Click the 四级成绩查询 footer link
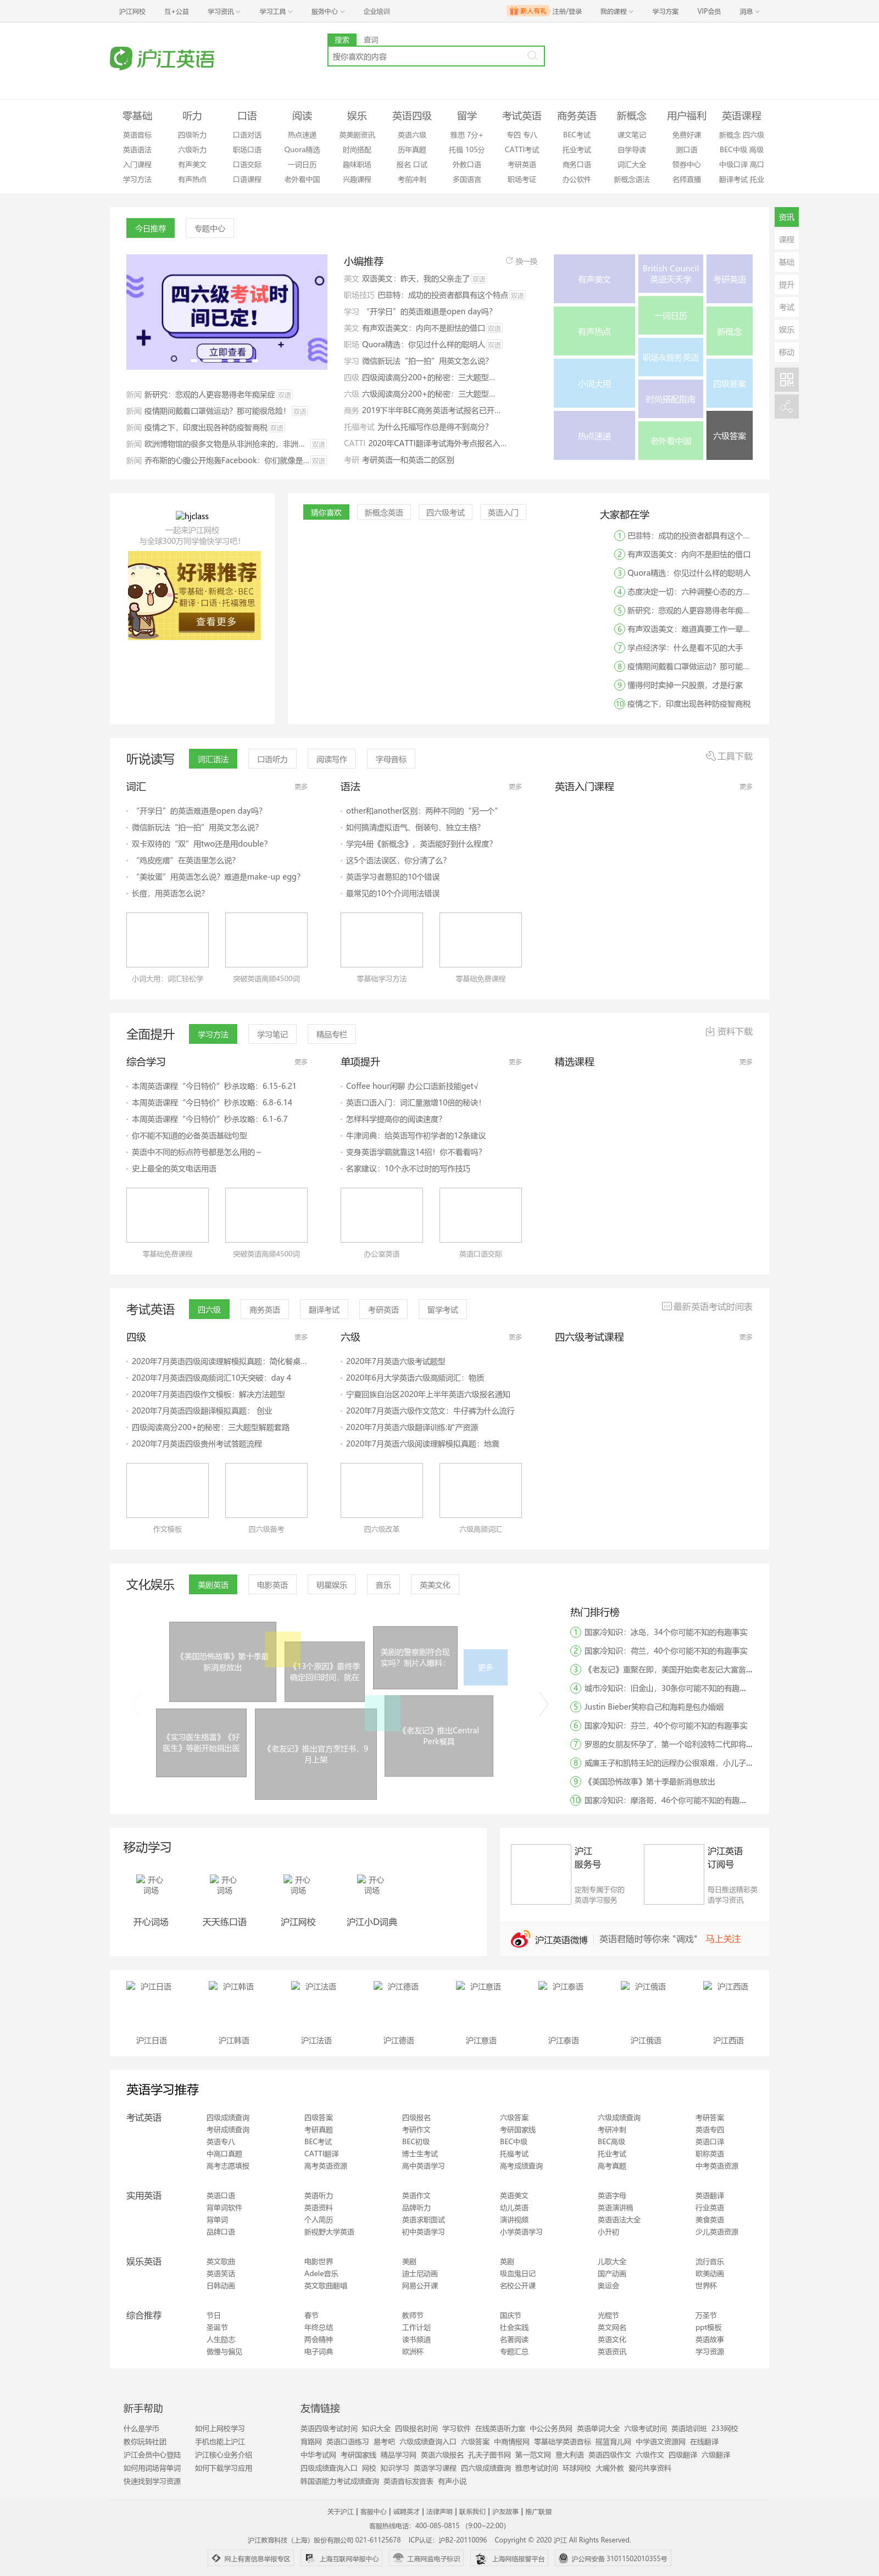This screenshot has width=879, height=2576. click(228, 2117)
